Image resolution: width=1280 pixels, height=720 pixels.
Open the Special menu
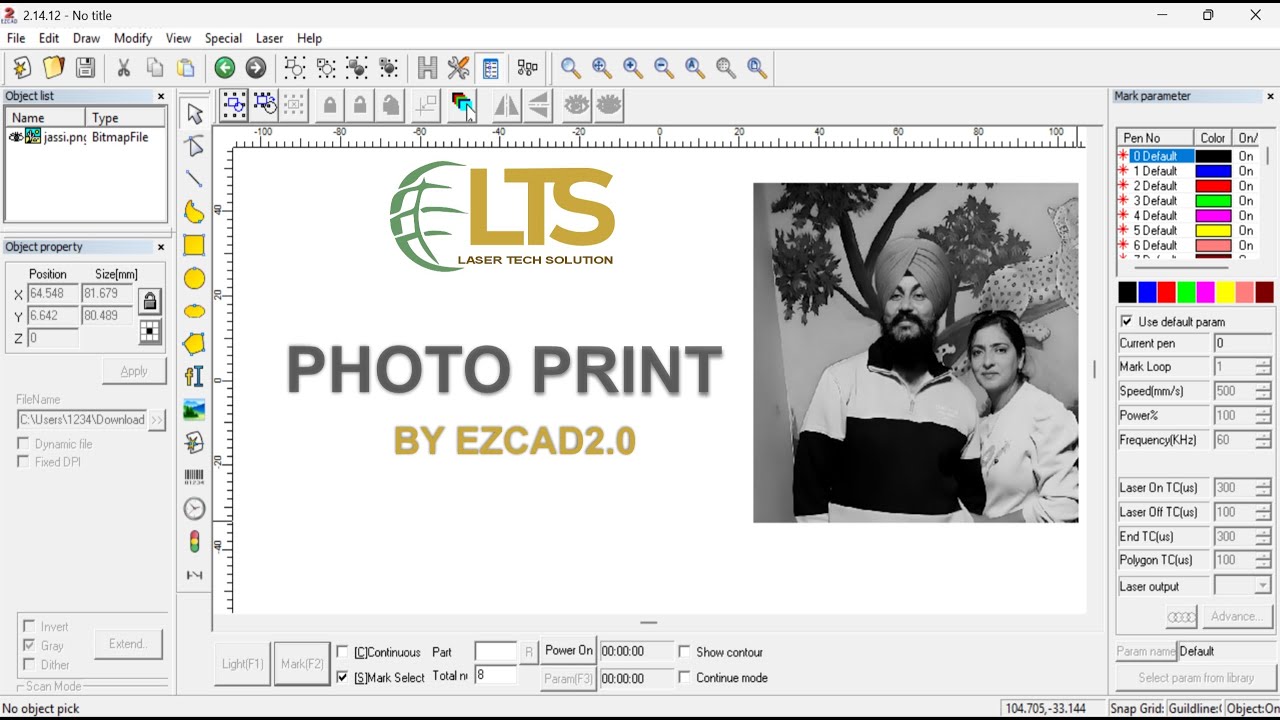pyautogui.click(x=223, y=38)
